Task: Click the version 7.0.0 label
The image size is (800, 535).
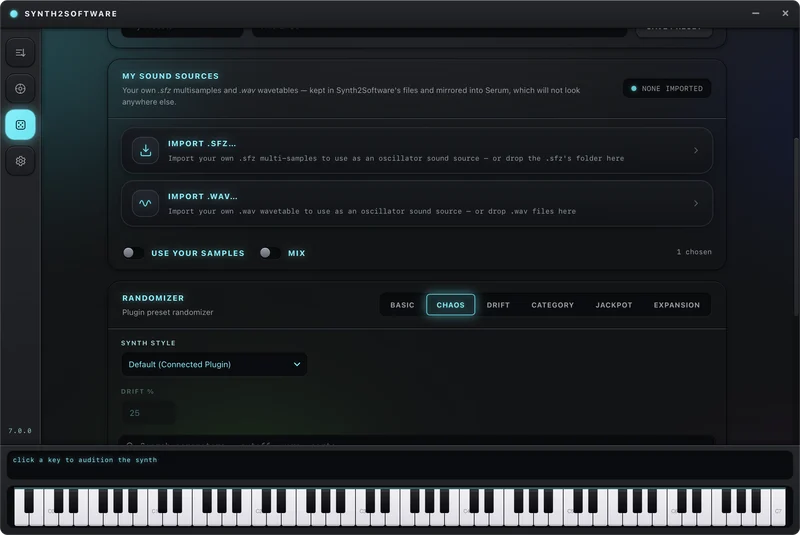Action: [20, 431]
